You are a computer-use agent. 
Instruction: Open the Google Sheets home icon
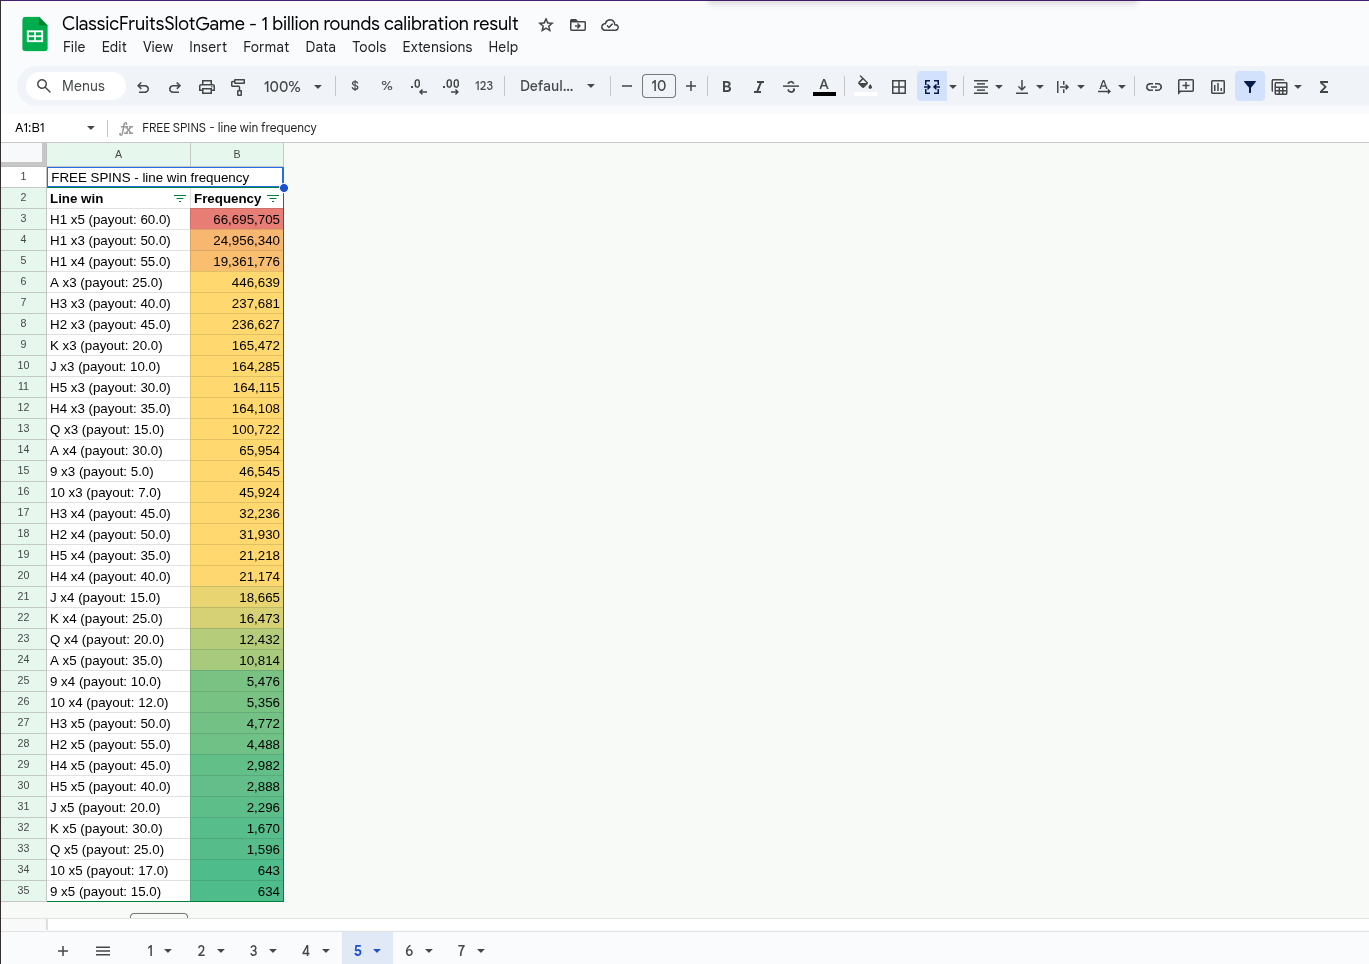pyautogui.click(x=35, y=35)
